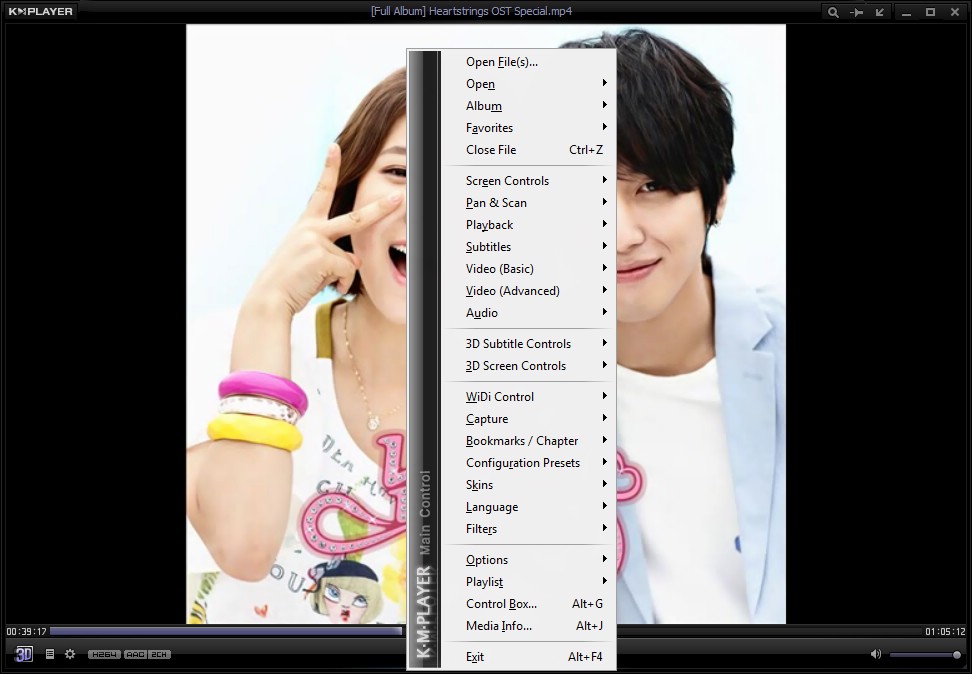Open settings with the gear icon
This screenshot has width=972, height=674.
69,653
